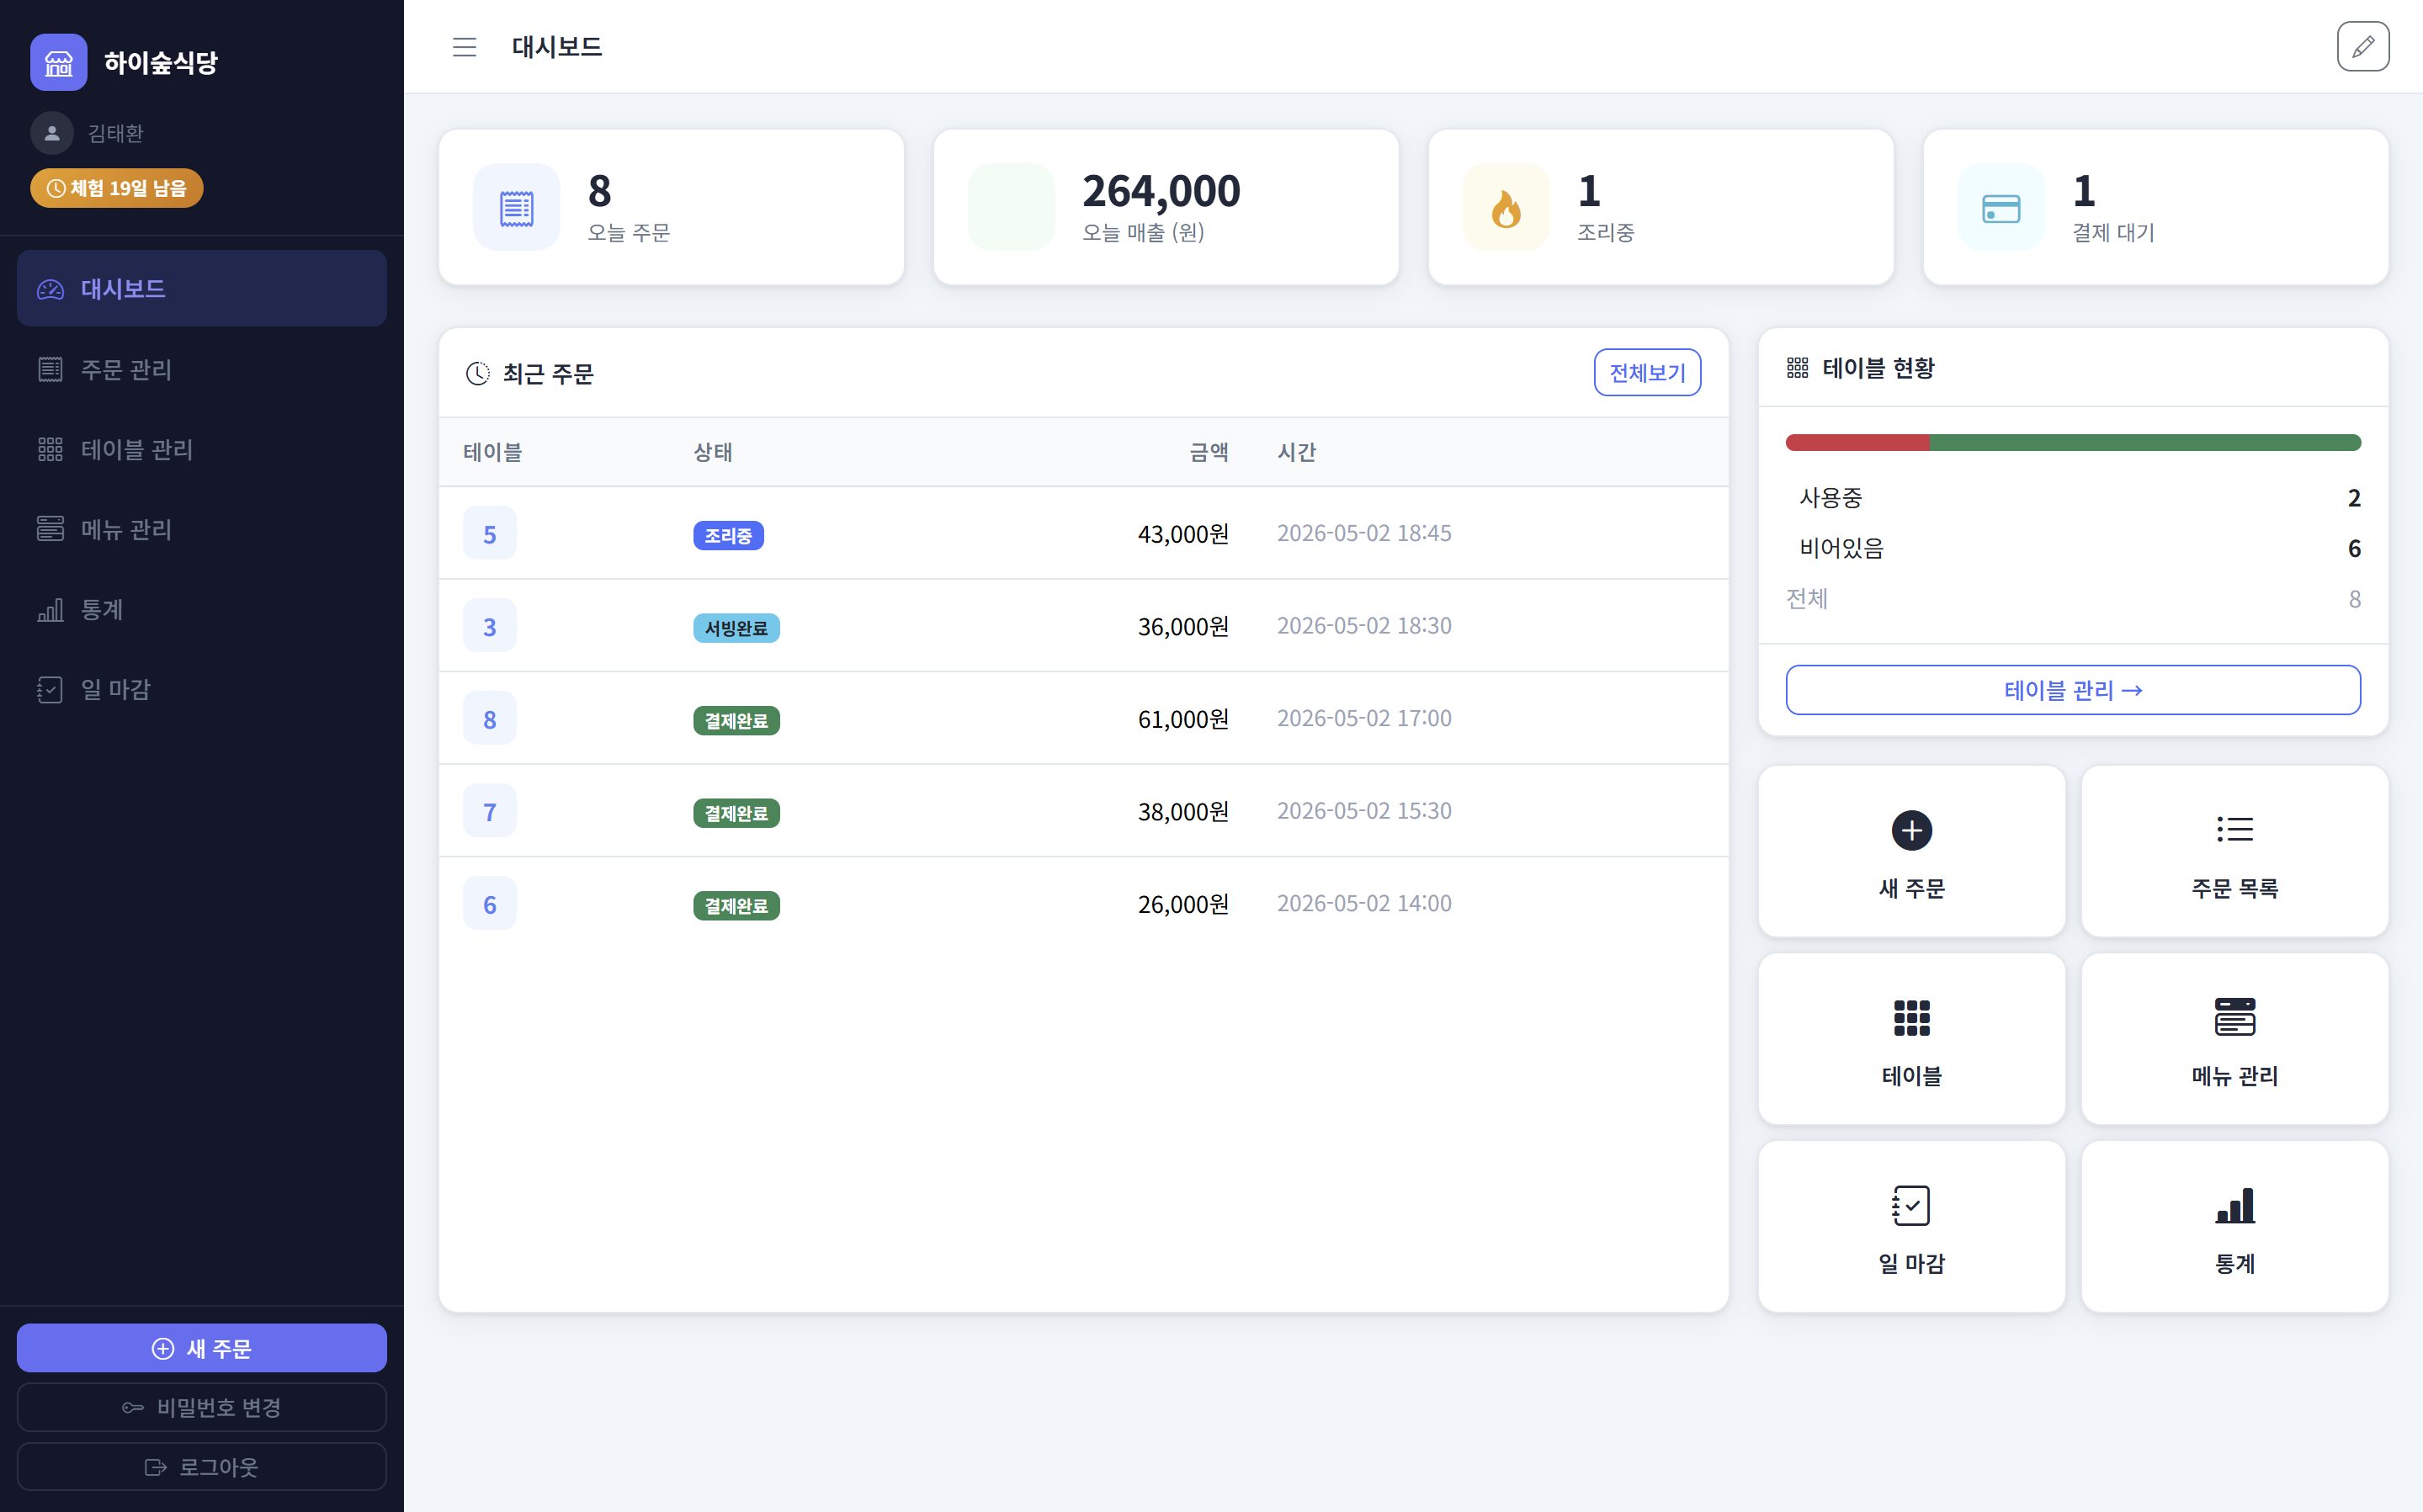Click the 조리중 flame icon
The width and height of the screenshot is (2423, 1512).
click(x=1506, y=208)
